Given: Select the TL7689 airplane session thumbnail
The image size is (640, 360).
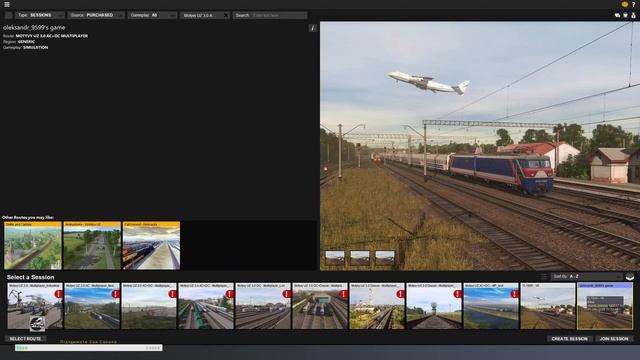Looking at the screenshot, I should coord(548,306).
